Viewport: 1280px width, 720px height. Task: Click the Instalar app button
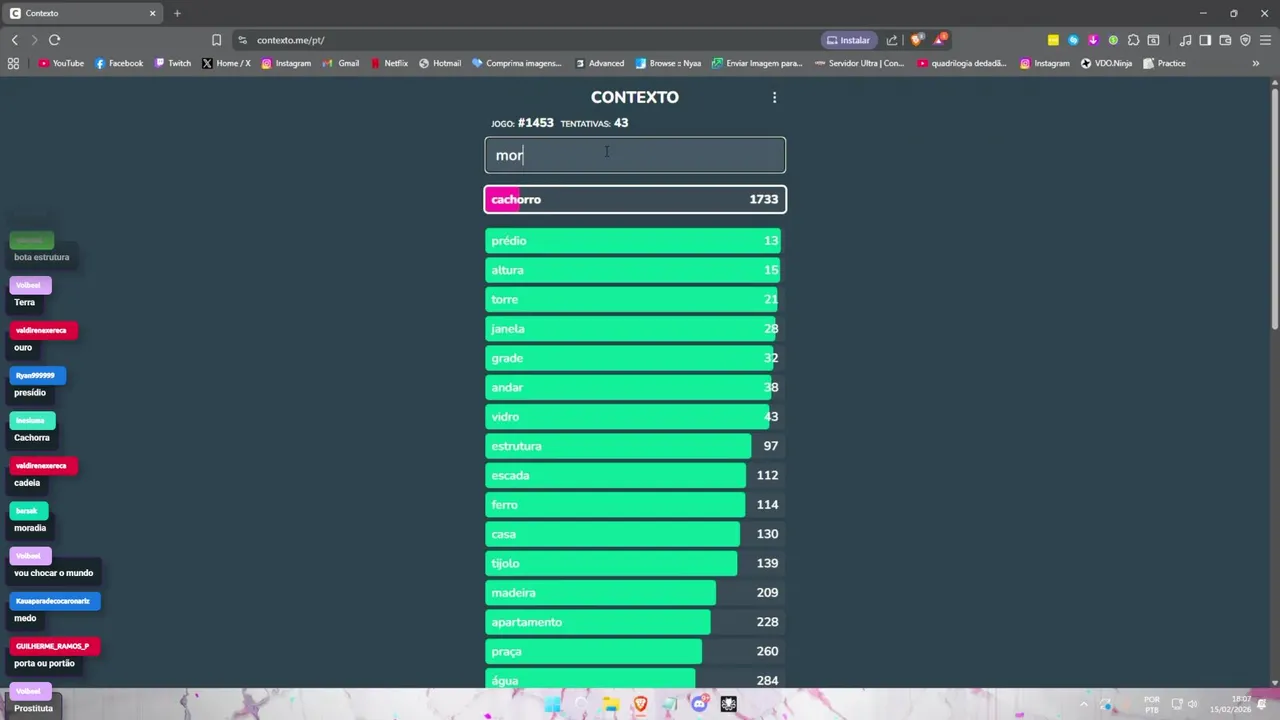848,40
